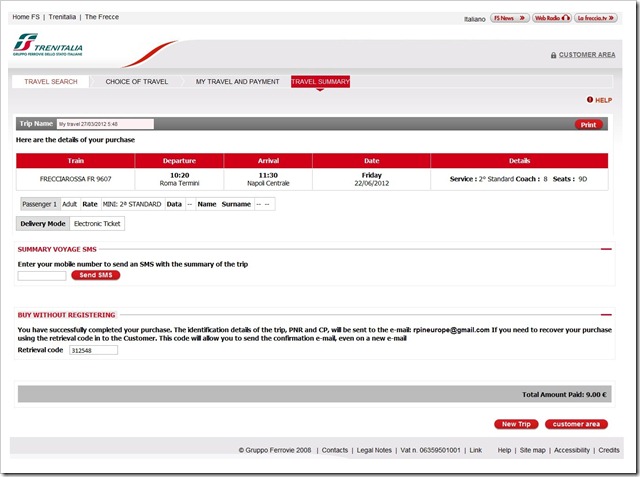The height and width of the screenshot is (477, 640).
Task: Send the trip summary SMS
Action: pos(96,275)
